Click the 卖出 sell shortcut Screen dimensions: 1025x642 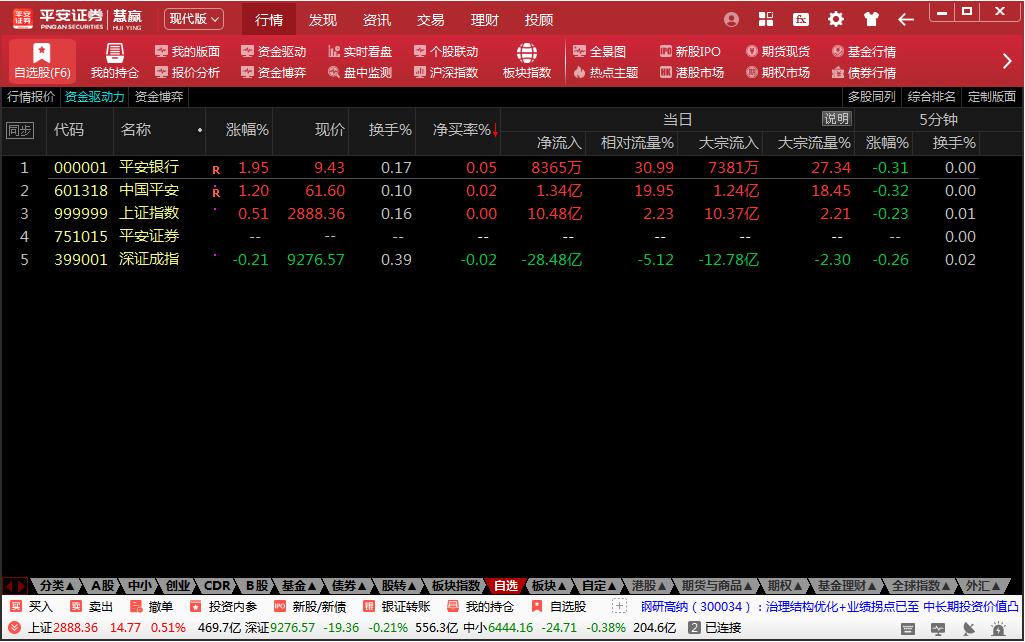click(x=92, y=607)
